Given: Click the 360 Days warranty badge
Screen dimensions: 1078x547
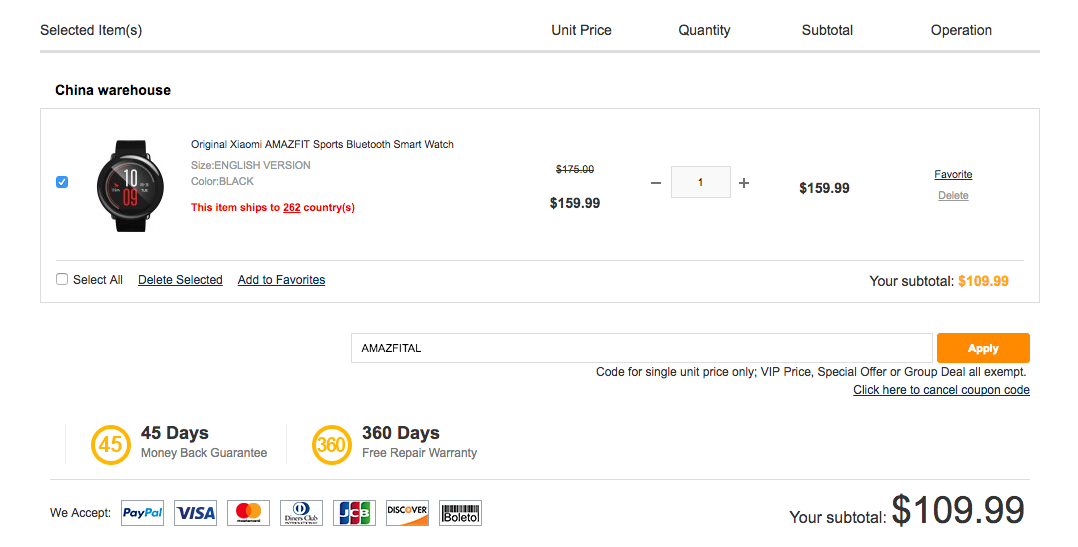Looking at the screenshot, I should pos(331,445).
